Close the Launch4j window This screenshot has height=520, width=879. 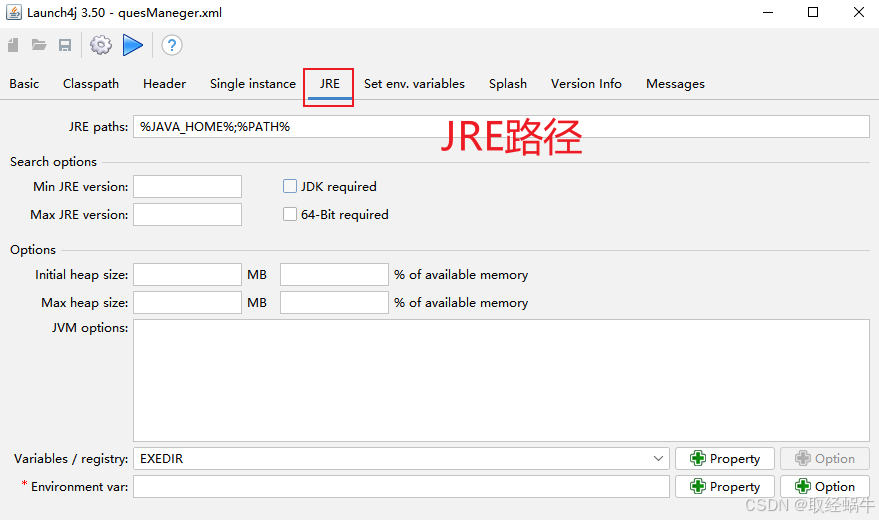(x=858, y=12)
